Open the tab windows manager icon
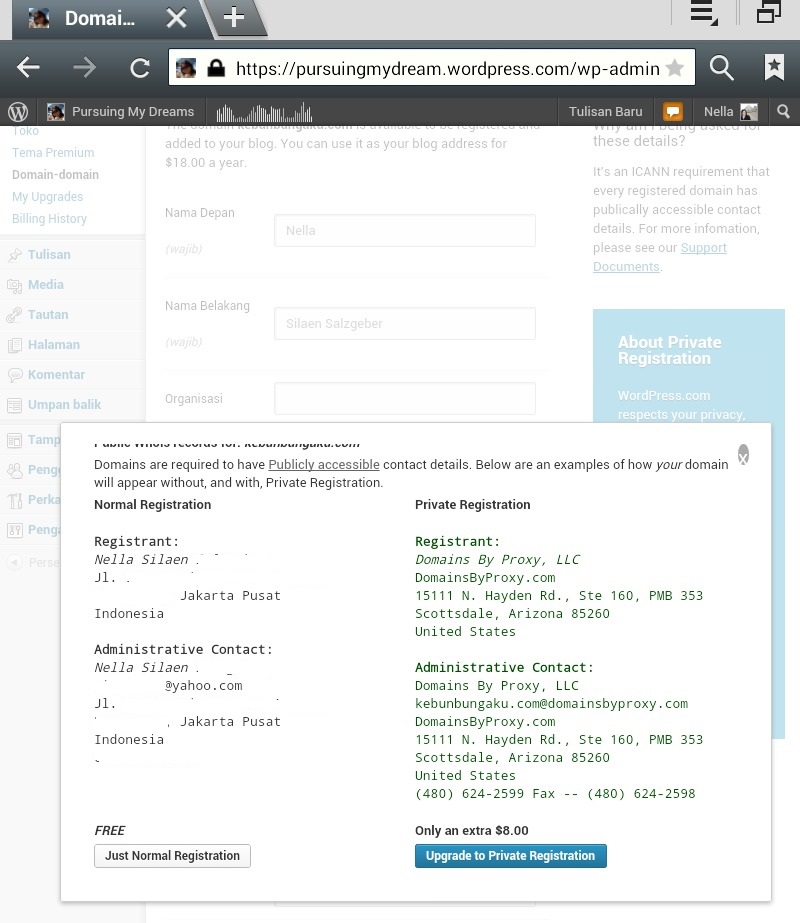Screen dimensions: 800x923 click(x=768, y=14)
